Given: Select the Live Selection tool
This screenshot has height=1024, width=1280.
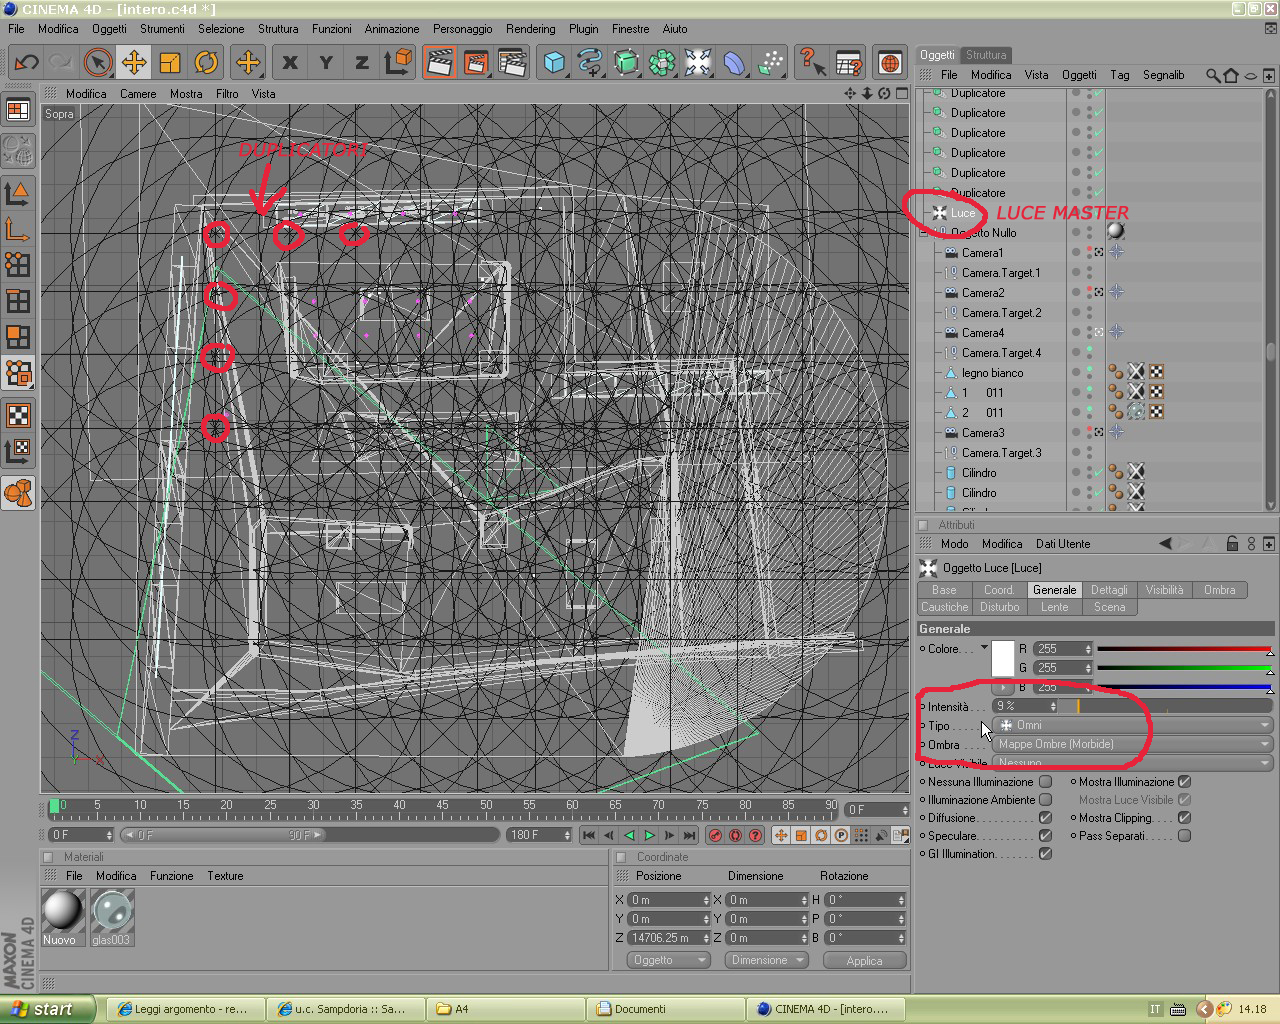Looking at the screenshot, I should coord(98,63).
